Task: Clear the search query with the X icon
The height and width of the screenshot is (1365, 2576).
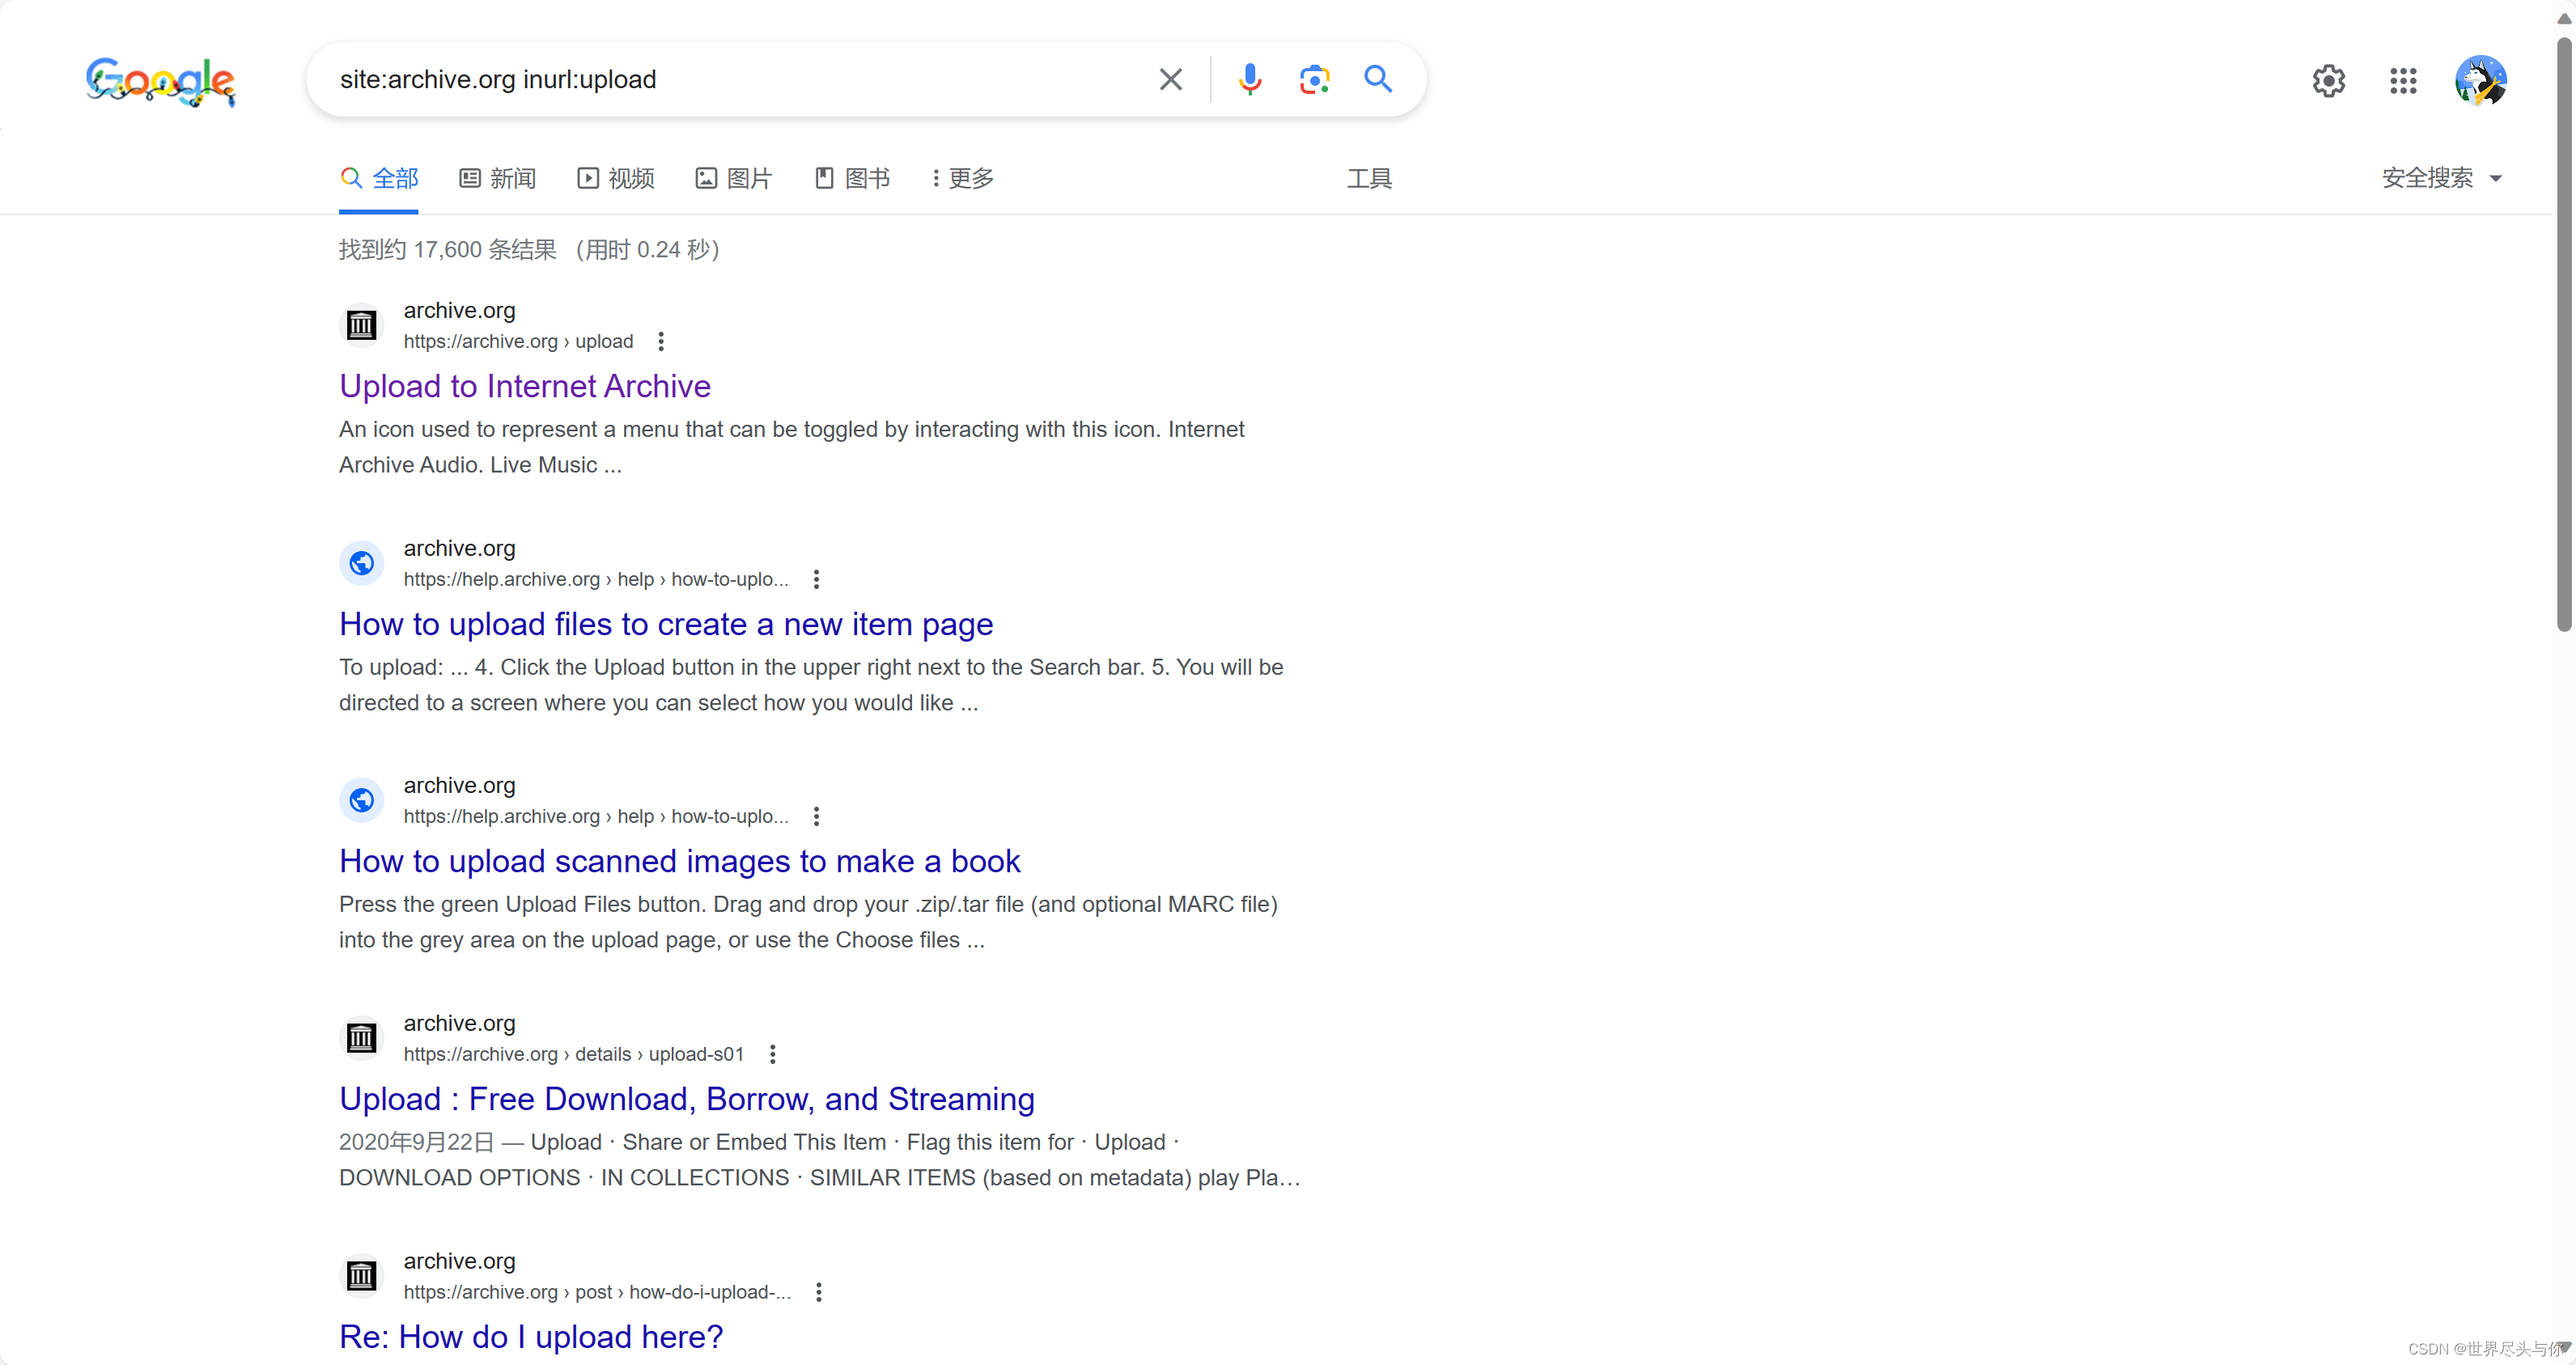Action: 1170,79
